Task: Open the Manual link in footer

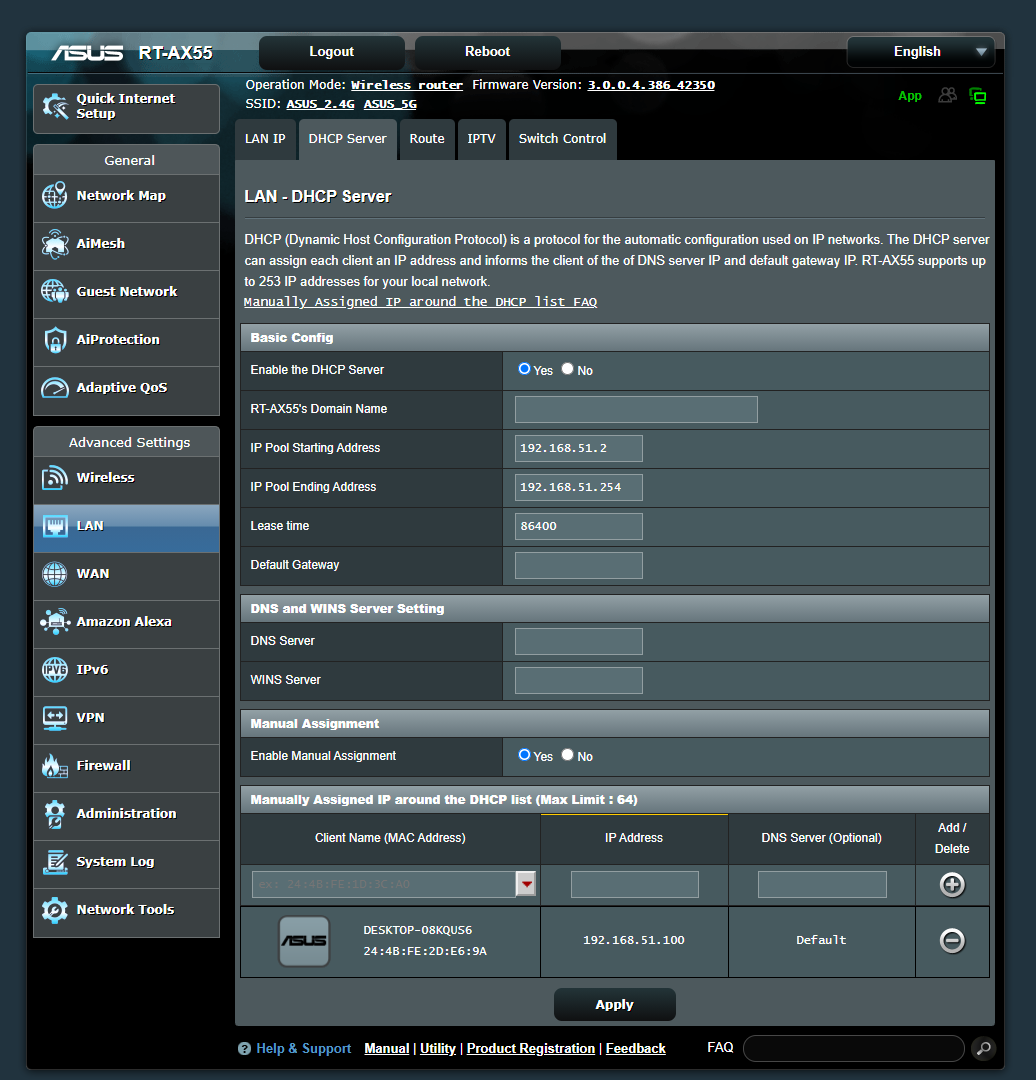Action: coord(386,1048)
